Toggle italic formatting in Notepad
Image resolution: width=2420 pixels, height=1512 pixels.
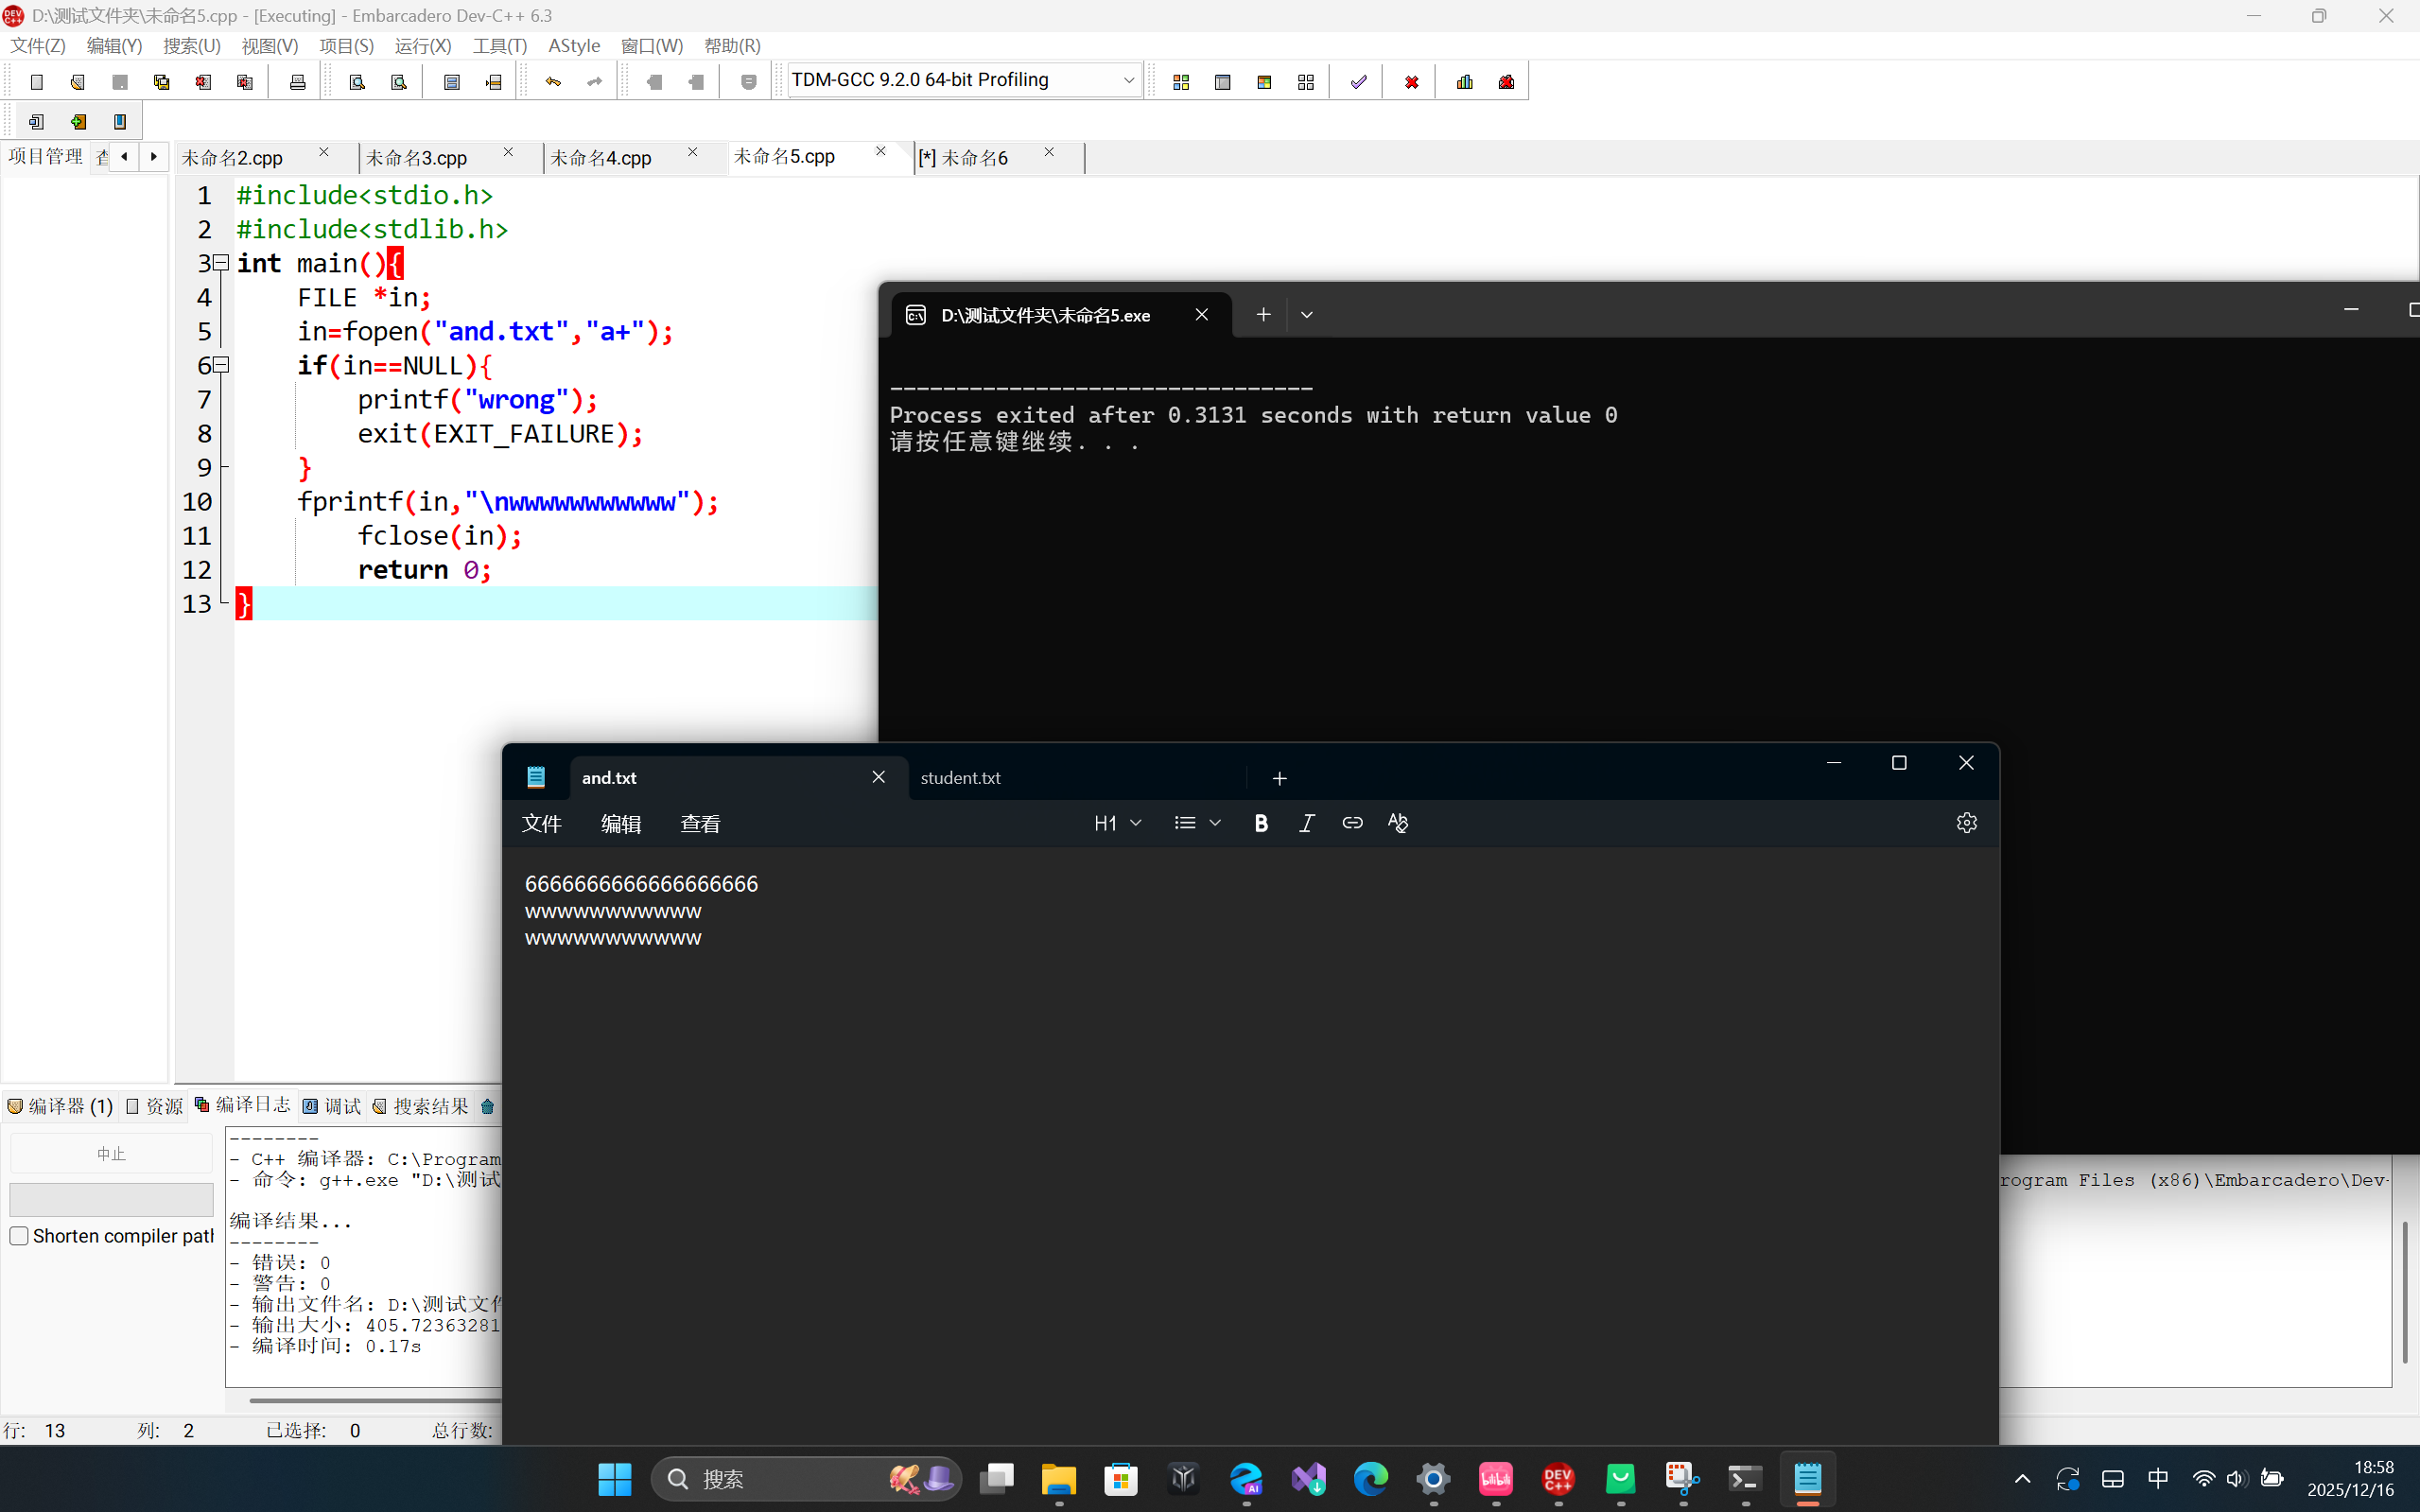(x=1306, y=823)
